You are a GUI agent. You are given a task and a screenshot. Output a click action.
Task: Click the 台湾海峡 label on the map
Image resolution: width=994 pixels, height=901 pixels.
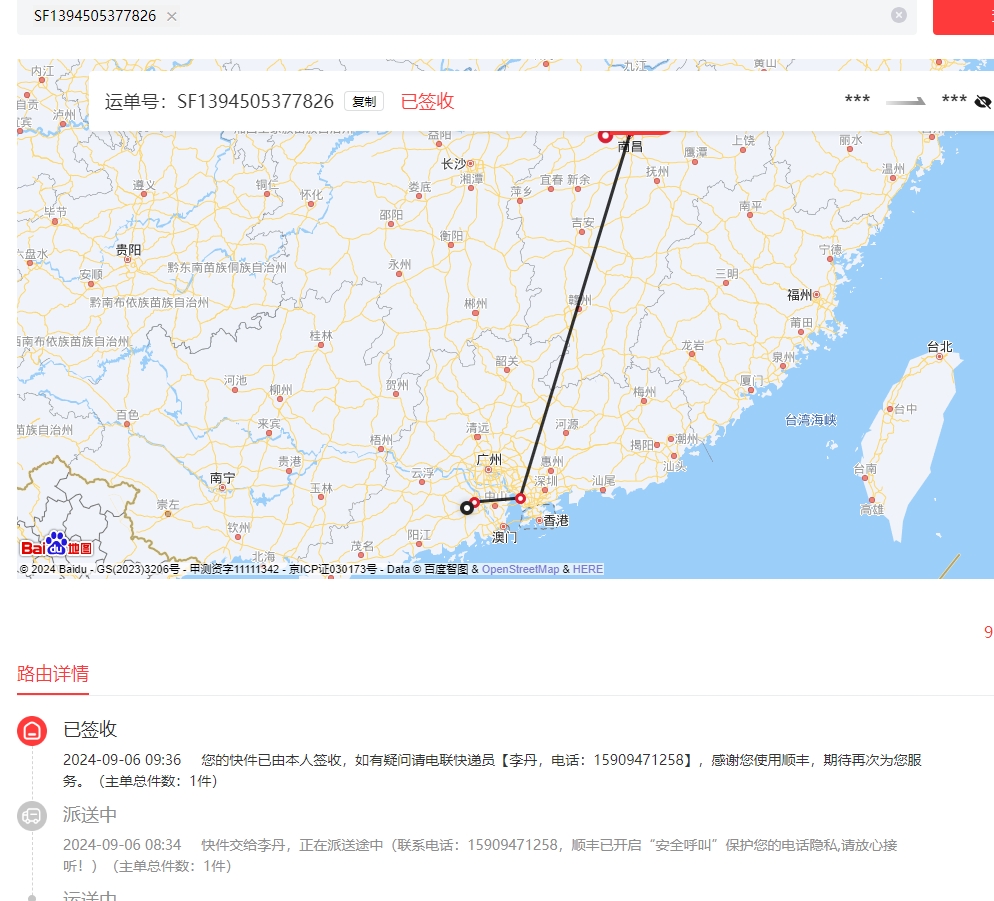click(x=811, y=420)
